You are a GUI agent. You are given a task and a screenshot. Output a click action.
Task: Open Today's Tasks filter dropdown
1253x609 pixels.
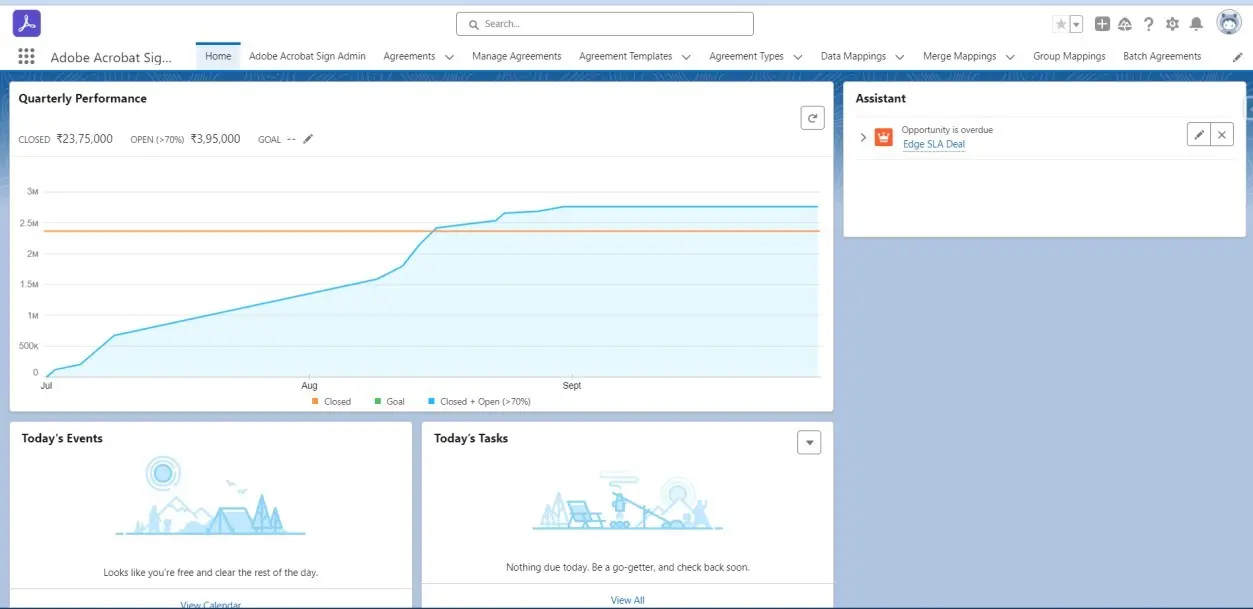pyautogui.click(x=808, y=442)
